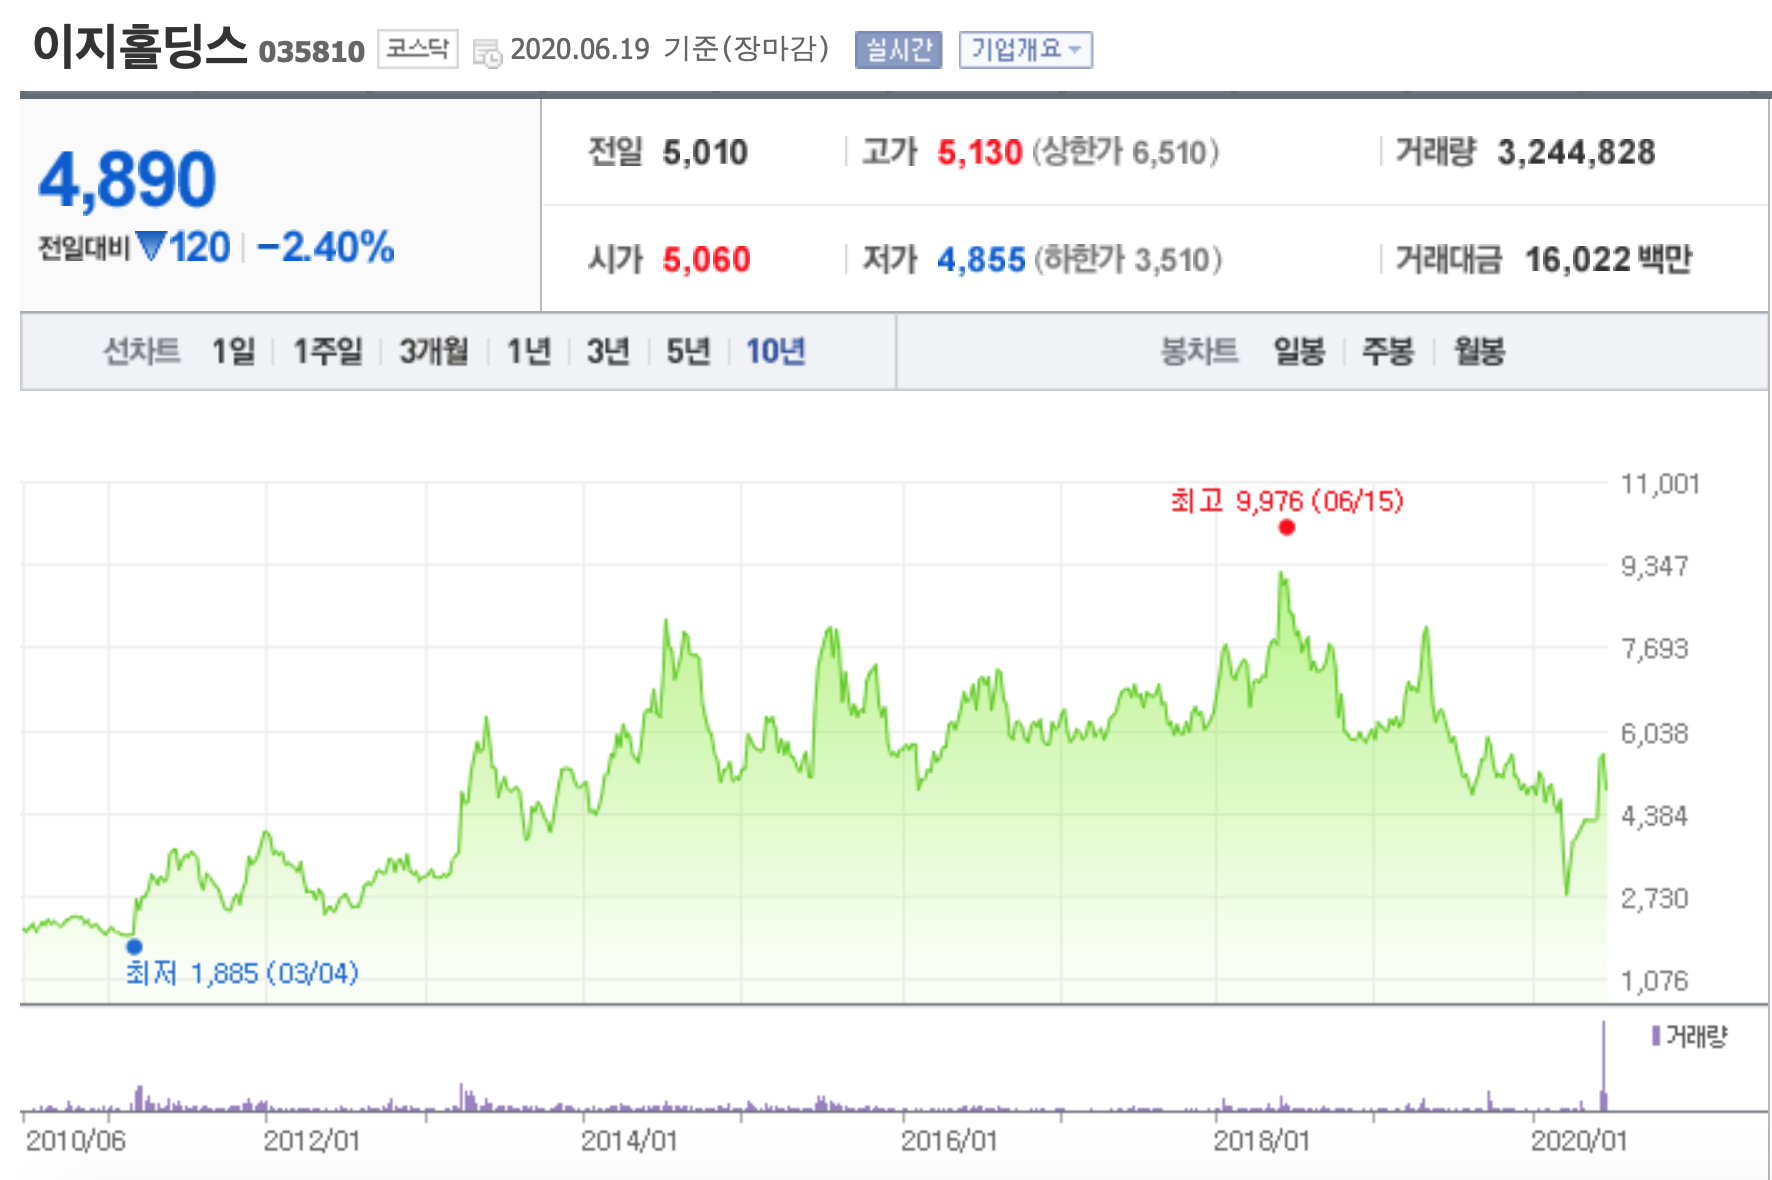Click the 11,001 y-axis label
1772x1180 pixels.
[x=1660, y=484]
